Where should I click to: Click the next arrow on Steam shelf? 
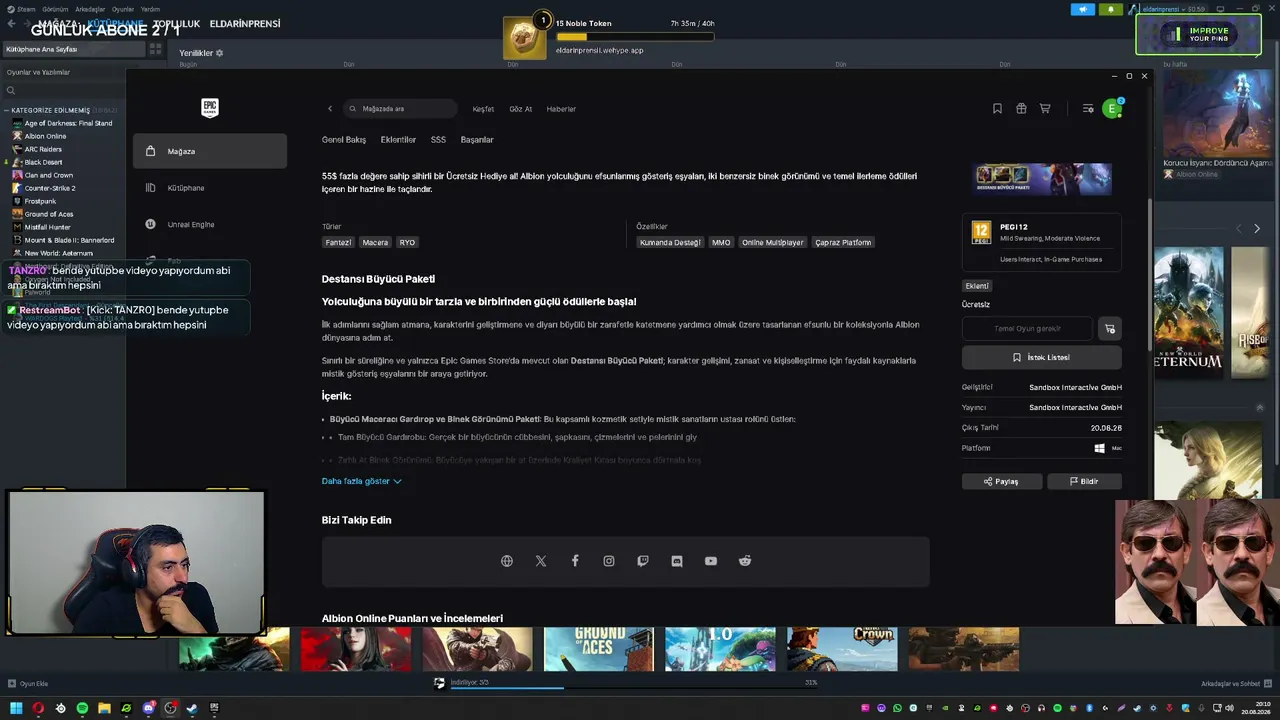pos(1257,228)
